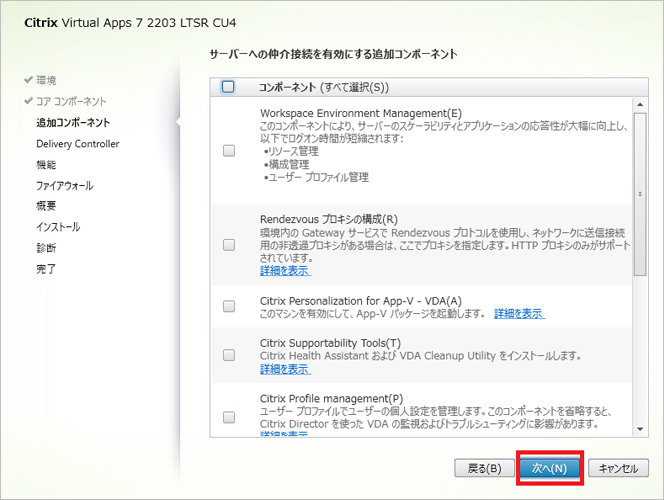Viewport: 664px width, 500px height.
Task: Click the キャンセル cancel button
Action: click(x=618, y=468)
